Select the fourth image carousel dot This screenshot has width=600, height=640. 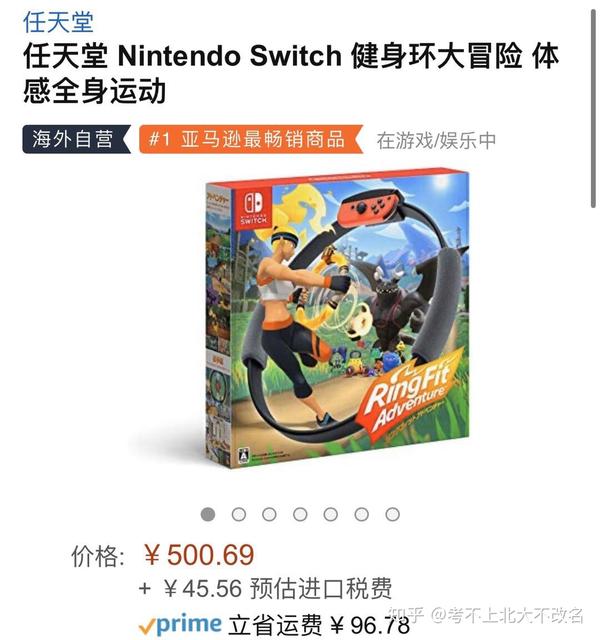[x=300, y=514]
